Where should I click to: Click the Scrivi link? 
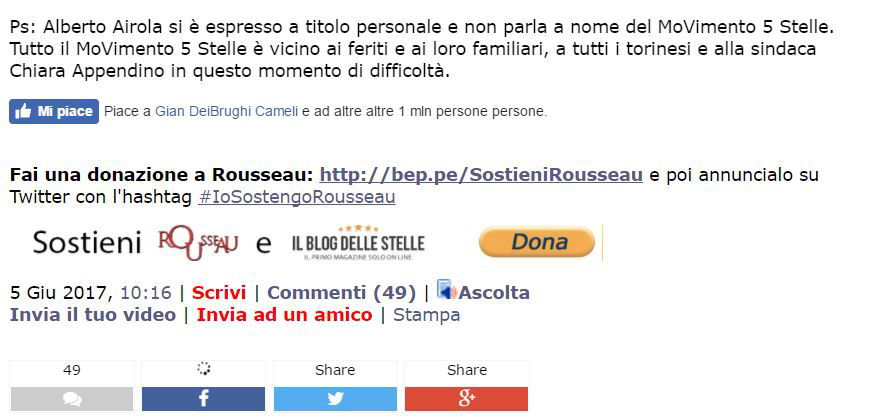219,293
